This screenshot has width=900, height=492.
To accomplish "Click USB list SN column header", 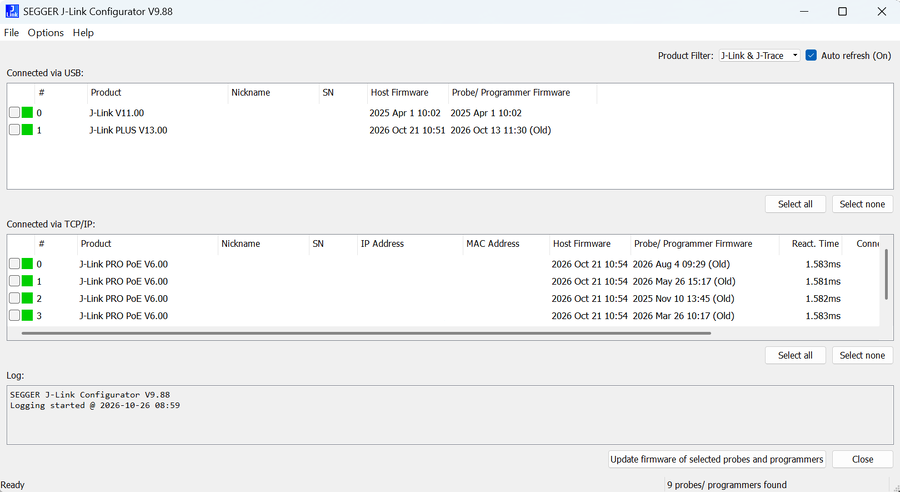I will 343,92.
